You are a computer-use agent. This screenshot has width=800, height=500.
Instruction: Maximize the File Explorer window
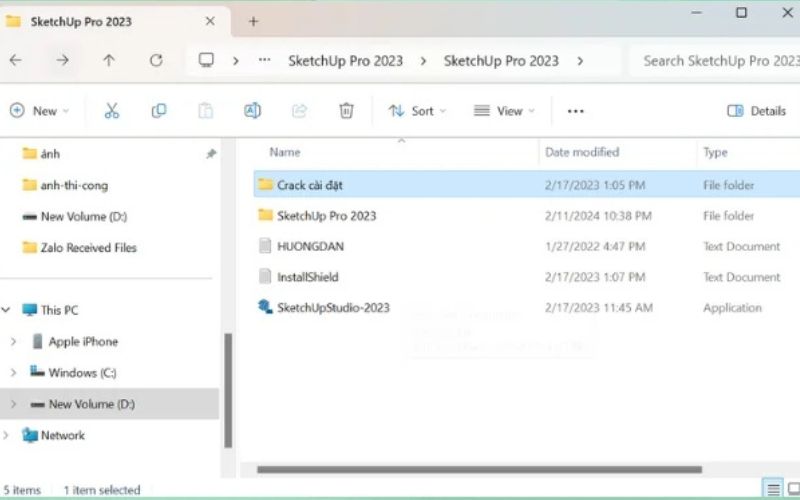click(741, 13)
